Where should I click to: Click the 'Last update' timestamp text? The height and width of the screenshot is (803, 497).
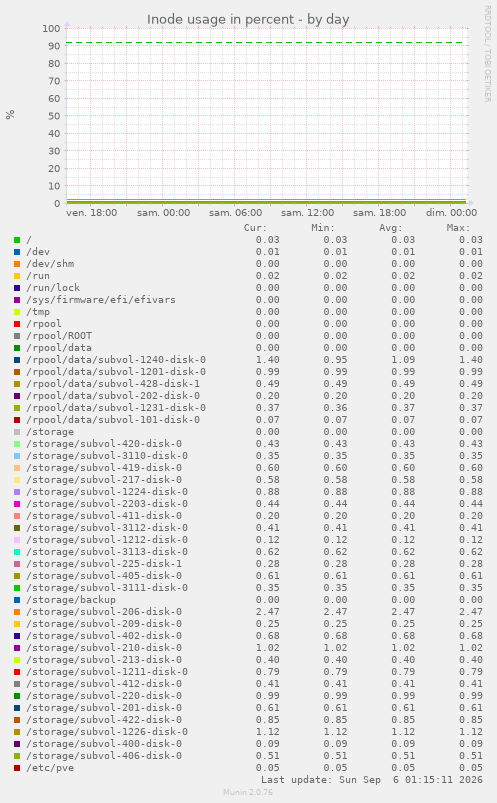[x=372, y=779]
